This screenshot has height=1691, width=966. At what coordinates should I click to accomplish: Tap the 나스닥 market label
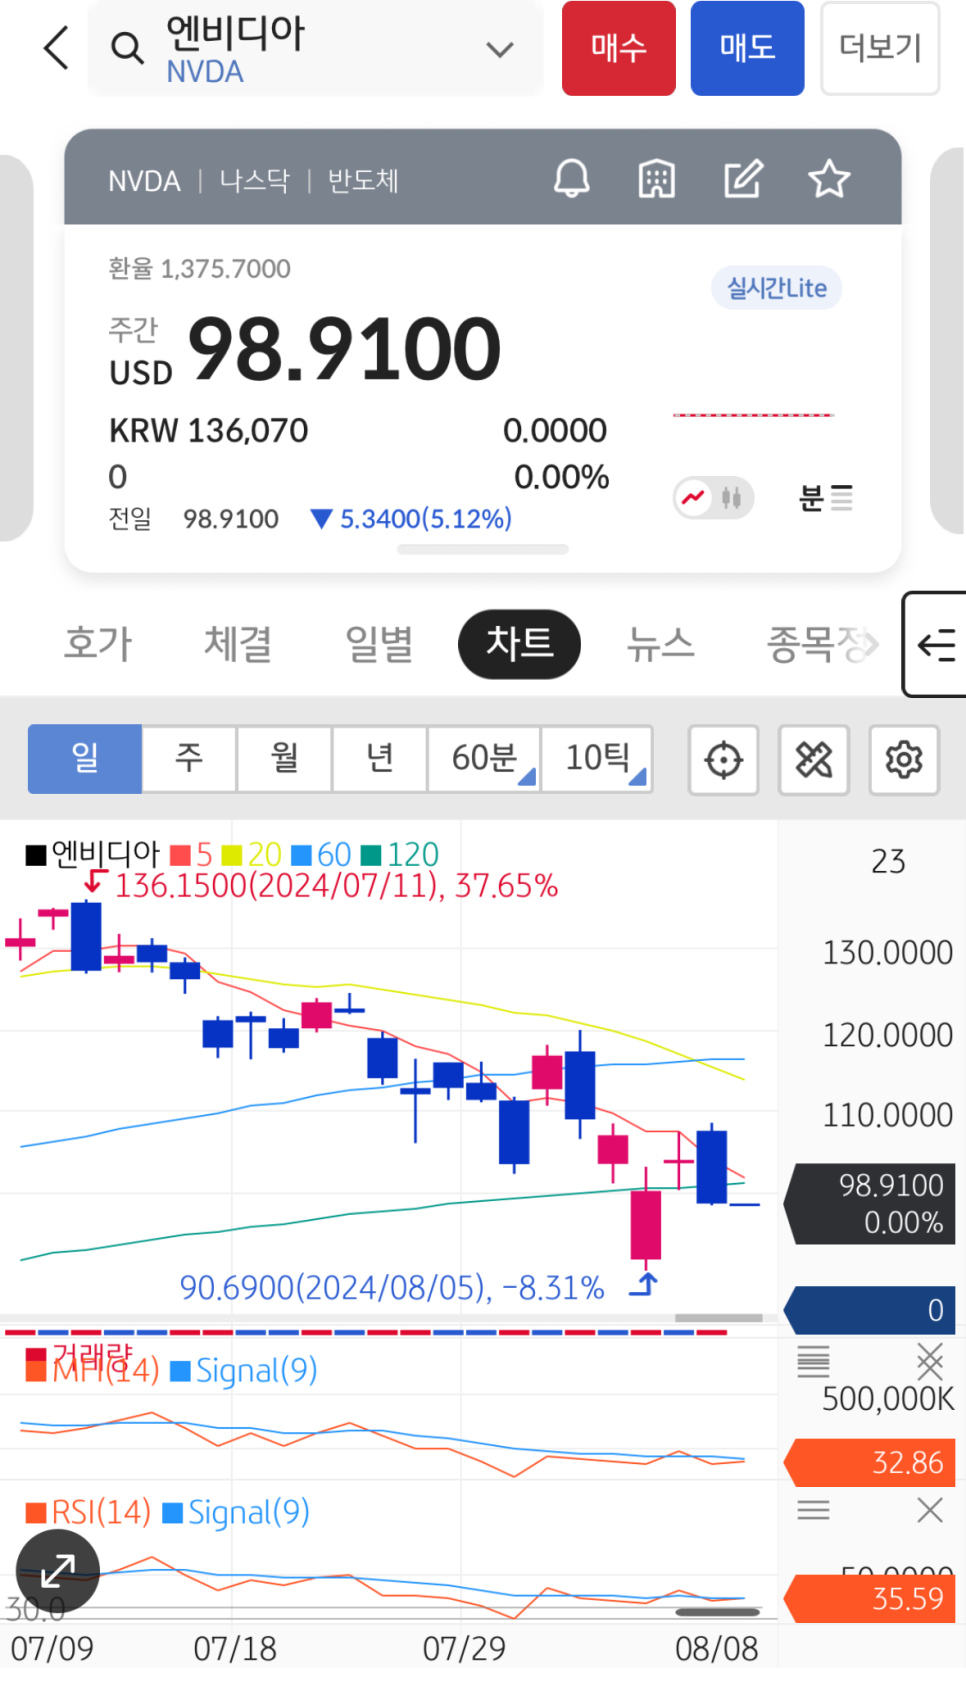tap(254, 181)
